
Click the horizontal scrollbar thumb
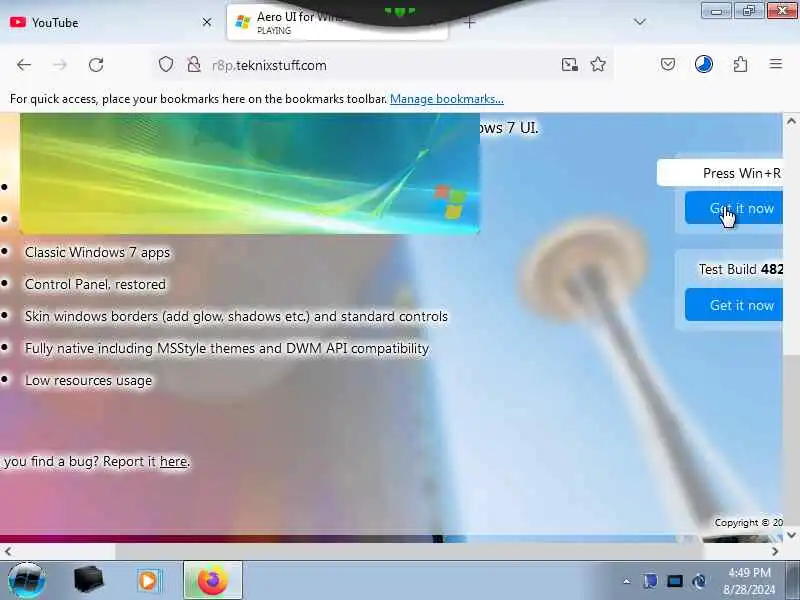tap(409, 552)
